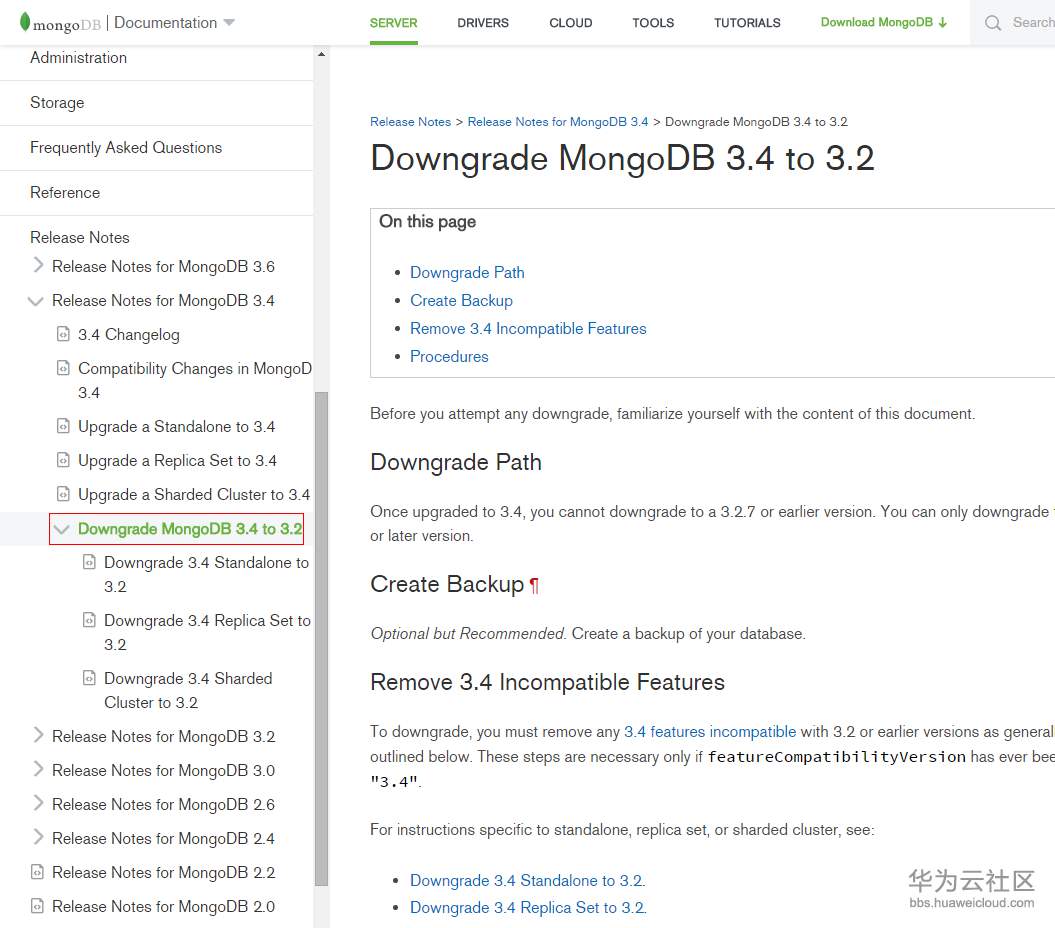This screenshot has height=928, width=1055.
Task: Expand Release Notes for MongoDB 2.4
Action: tap(38, 837)
